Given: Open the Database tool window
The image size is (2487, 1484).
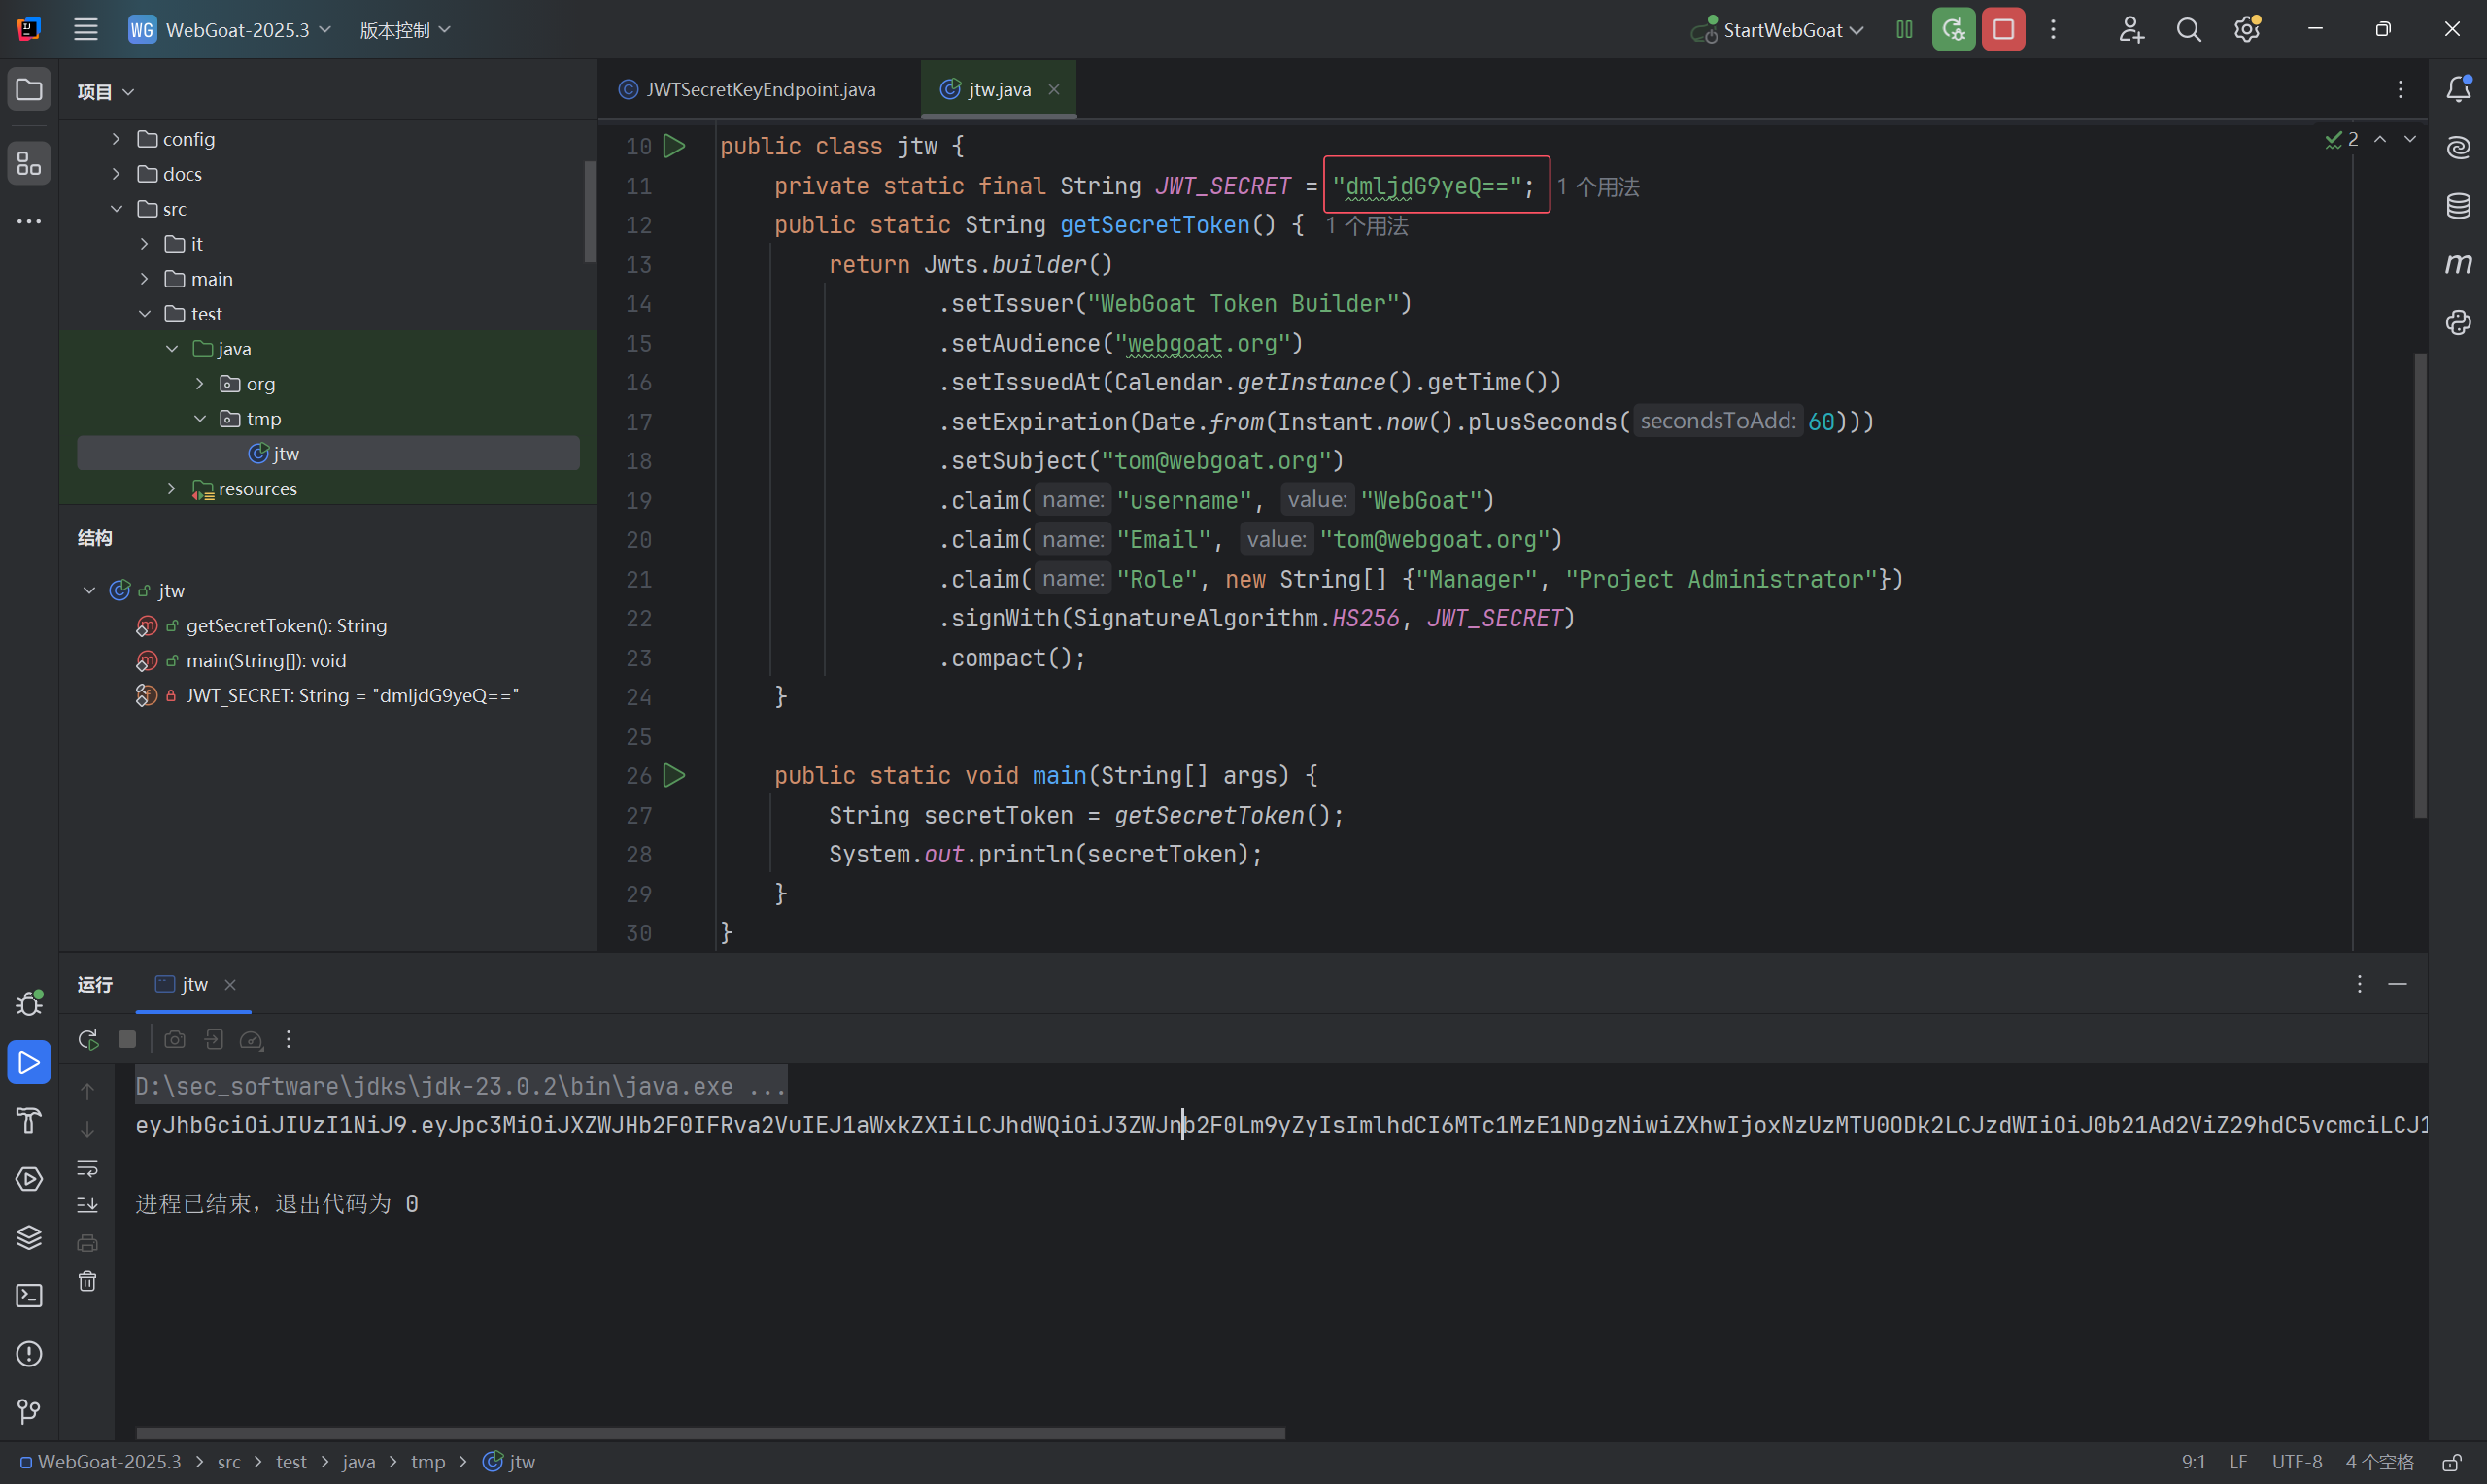Looking at the screenshot, I should [2458, 206].
